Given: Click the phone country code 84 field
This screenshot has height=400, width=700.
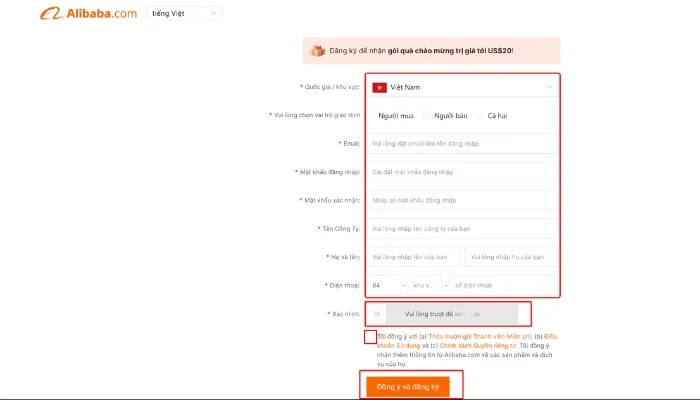Looking at the screenshot, I should pos(384,285).
